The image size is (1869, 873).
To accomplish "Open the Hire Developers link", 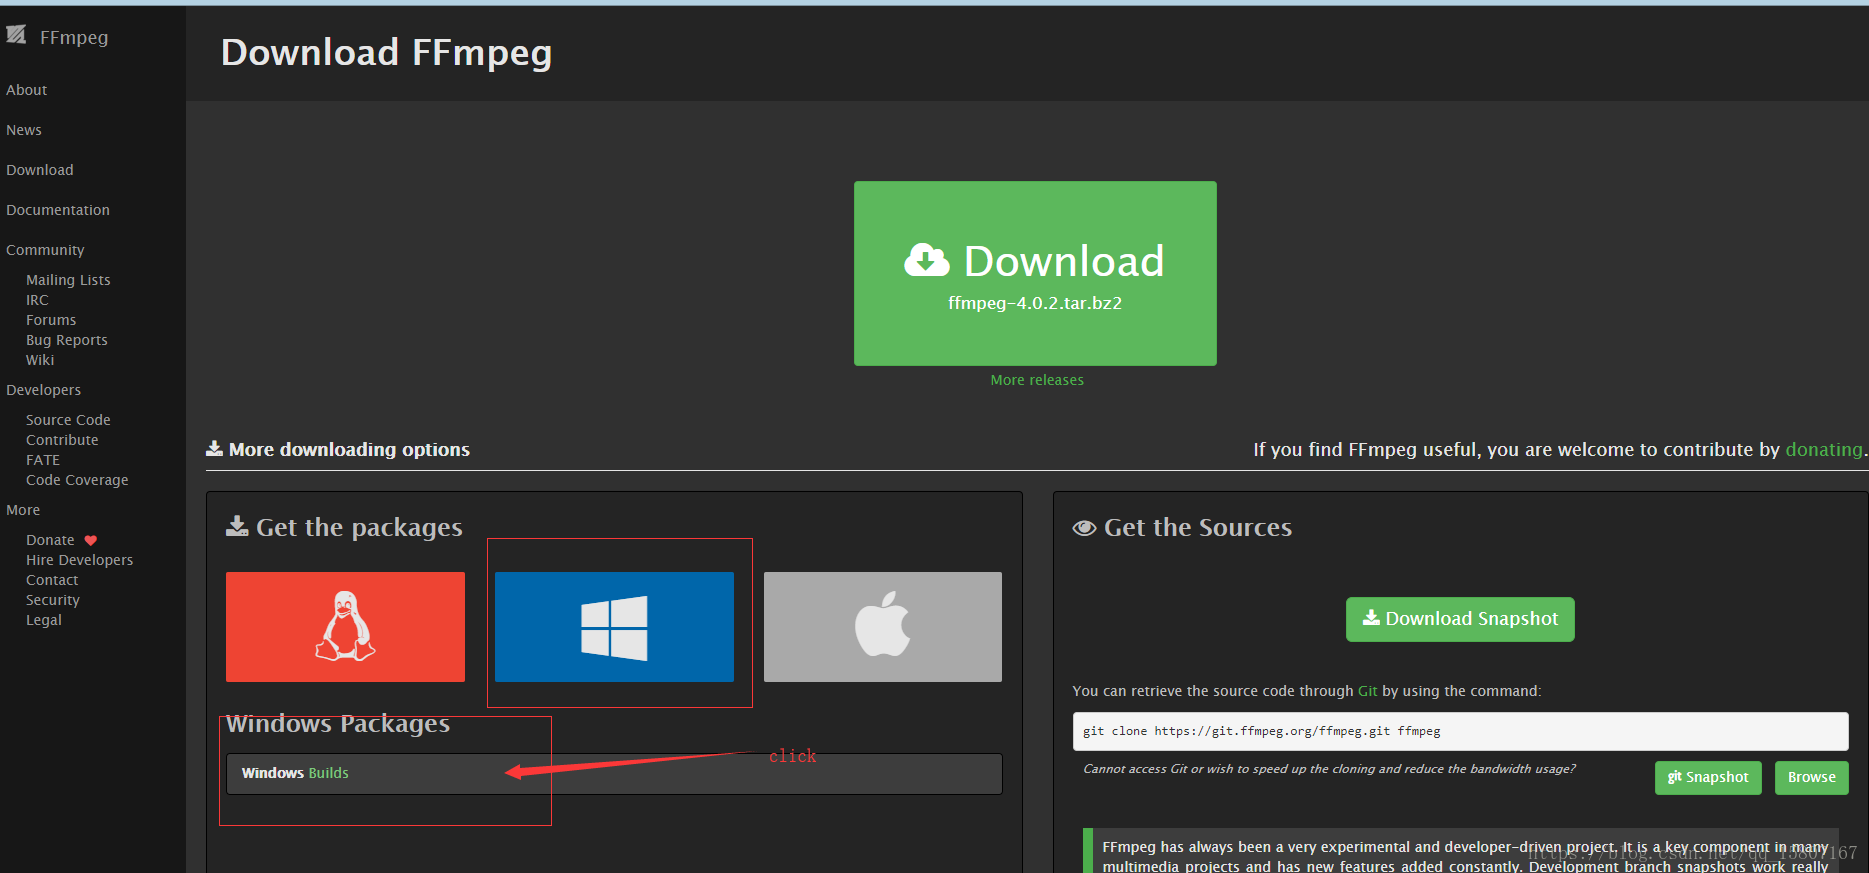I will click(x=79, y=560).
